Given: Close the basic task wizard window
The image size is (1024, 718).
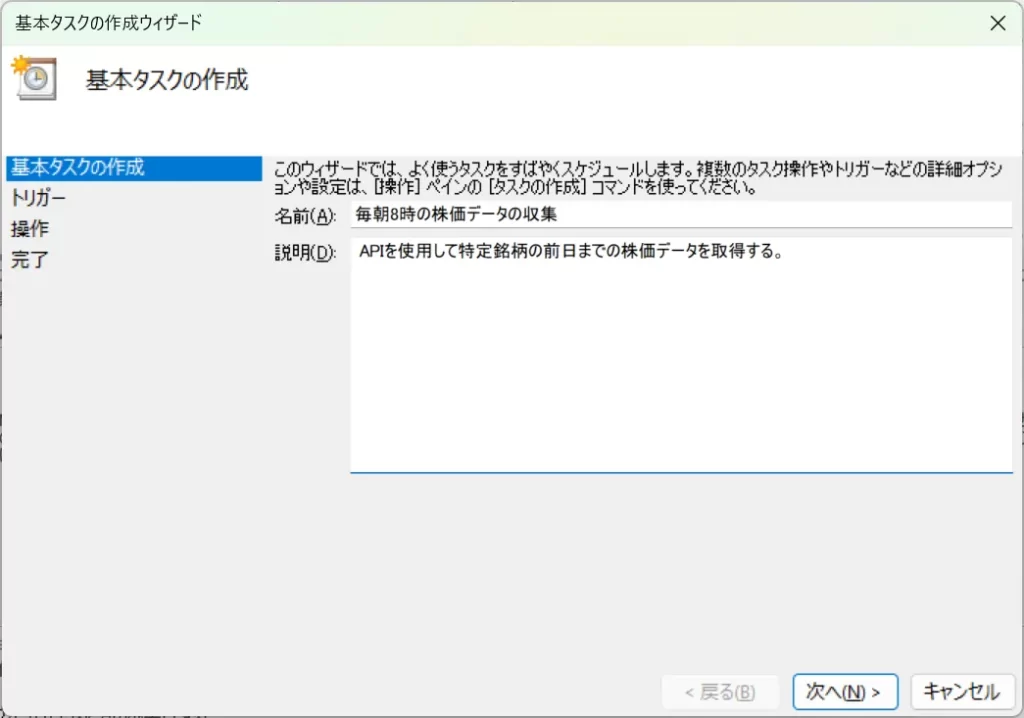Looking at the screenshot, I should [x=997, y=24].
